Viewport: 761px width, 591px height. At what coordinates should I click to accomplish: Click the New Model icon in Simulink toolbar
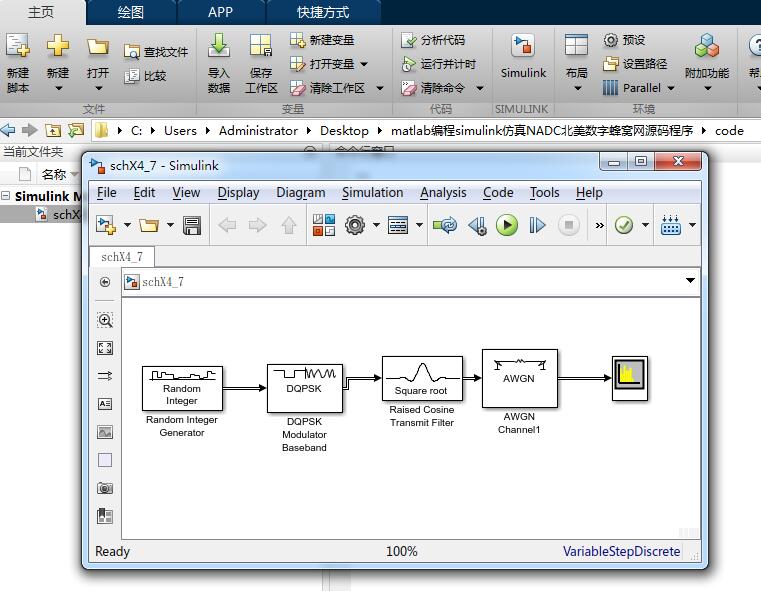(106, 225)
